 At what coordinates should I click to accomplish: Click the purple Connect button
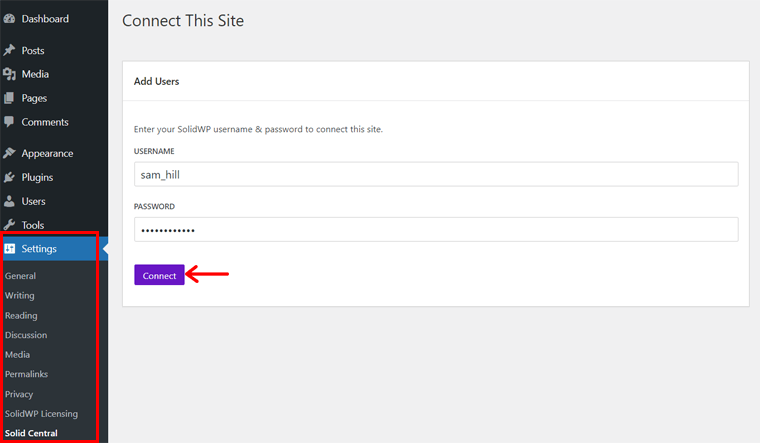159,275
